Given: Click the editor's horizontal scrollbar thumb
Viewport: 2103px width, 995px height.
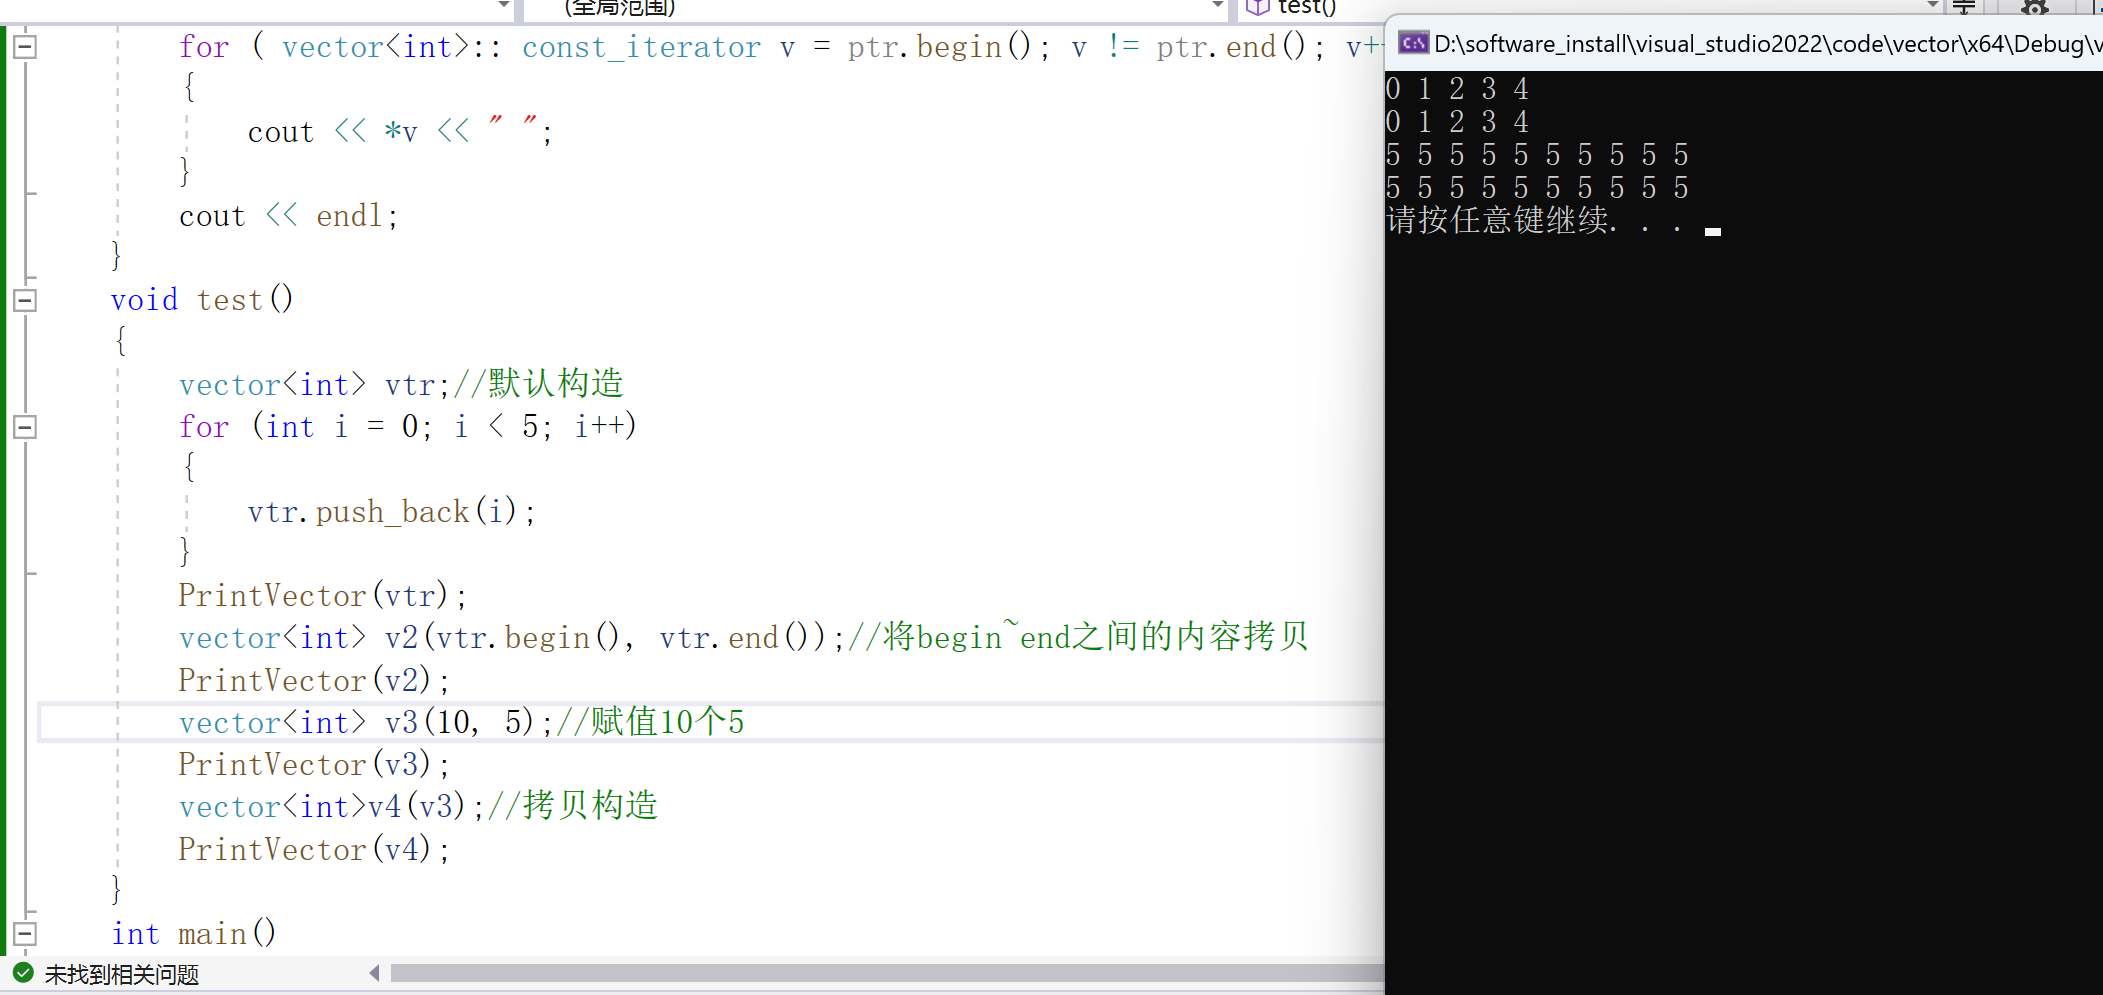Looking at the screenshot, I should click(x=887, y=973).
